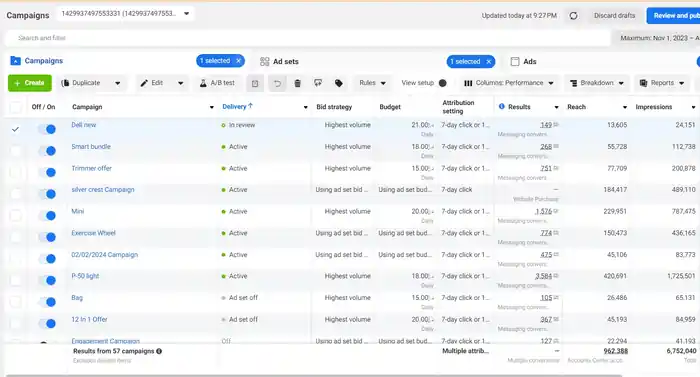Open the Reports dropdown
The height and width of the screenshot is (377, 700).
[x=662, y=83]
